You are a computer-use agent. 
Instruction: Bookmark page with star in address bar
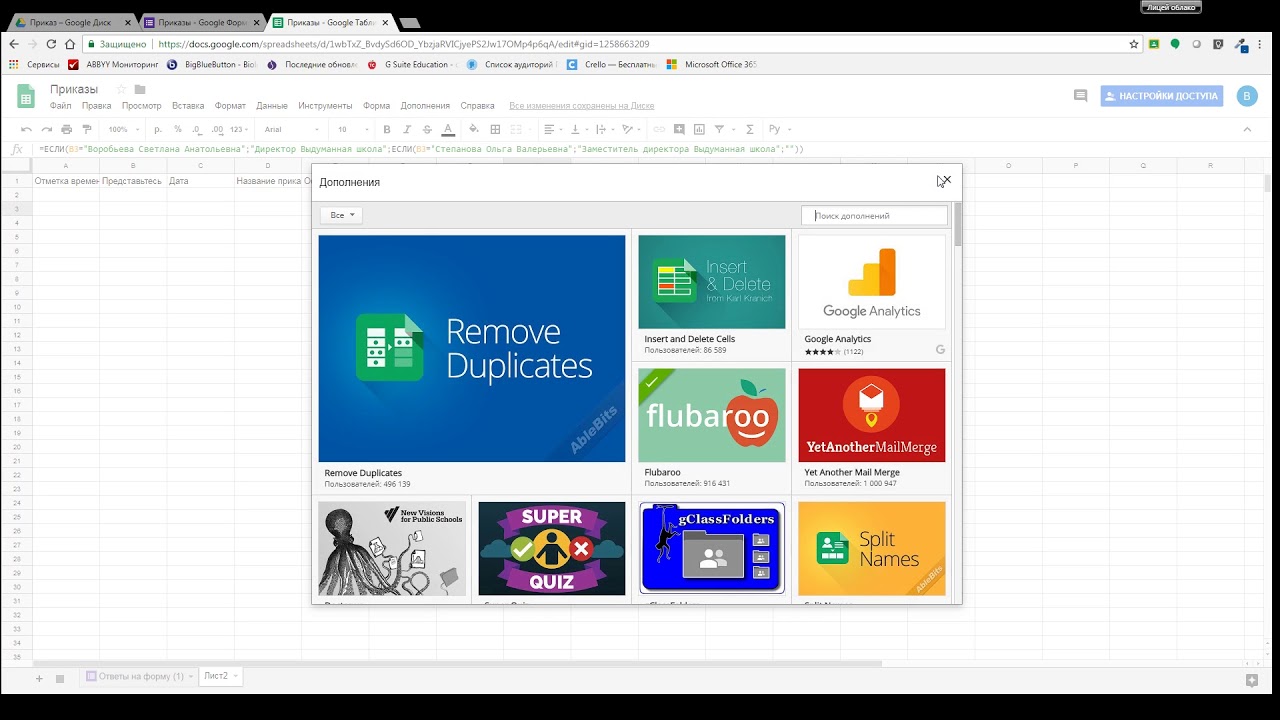(1134, 44)
